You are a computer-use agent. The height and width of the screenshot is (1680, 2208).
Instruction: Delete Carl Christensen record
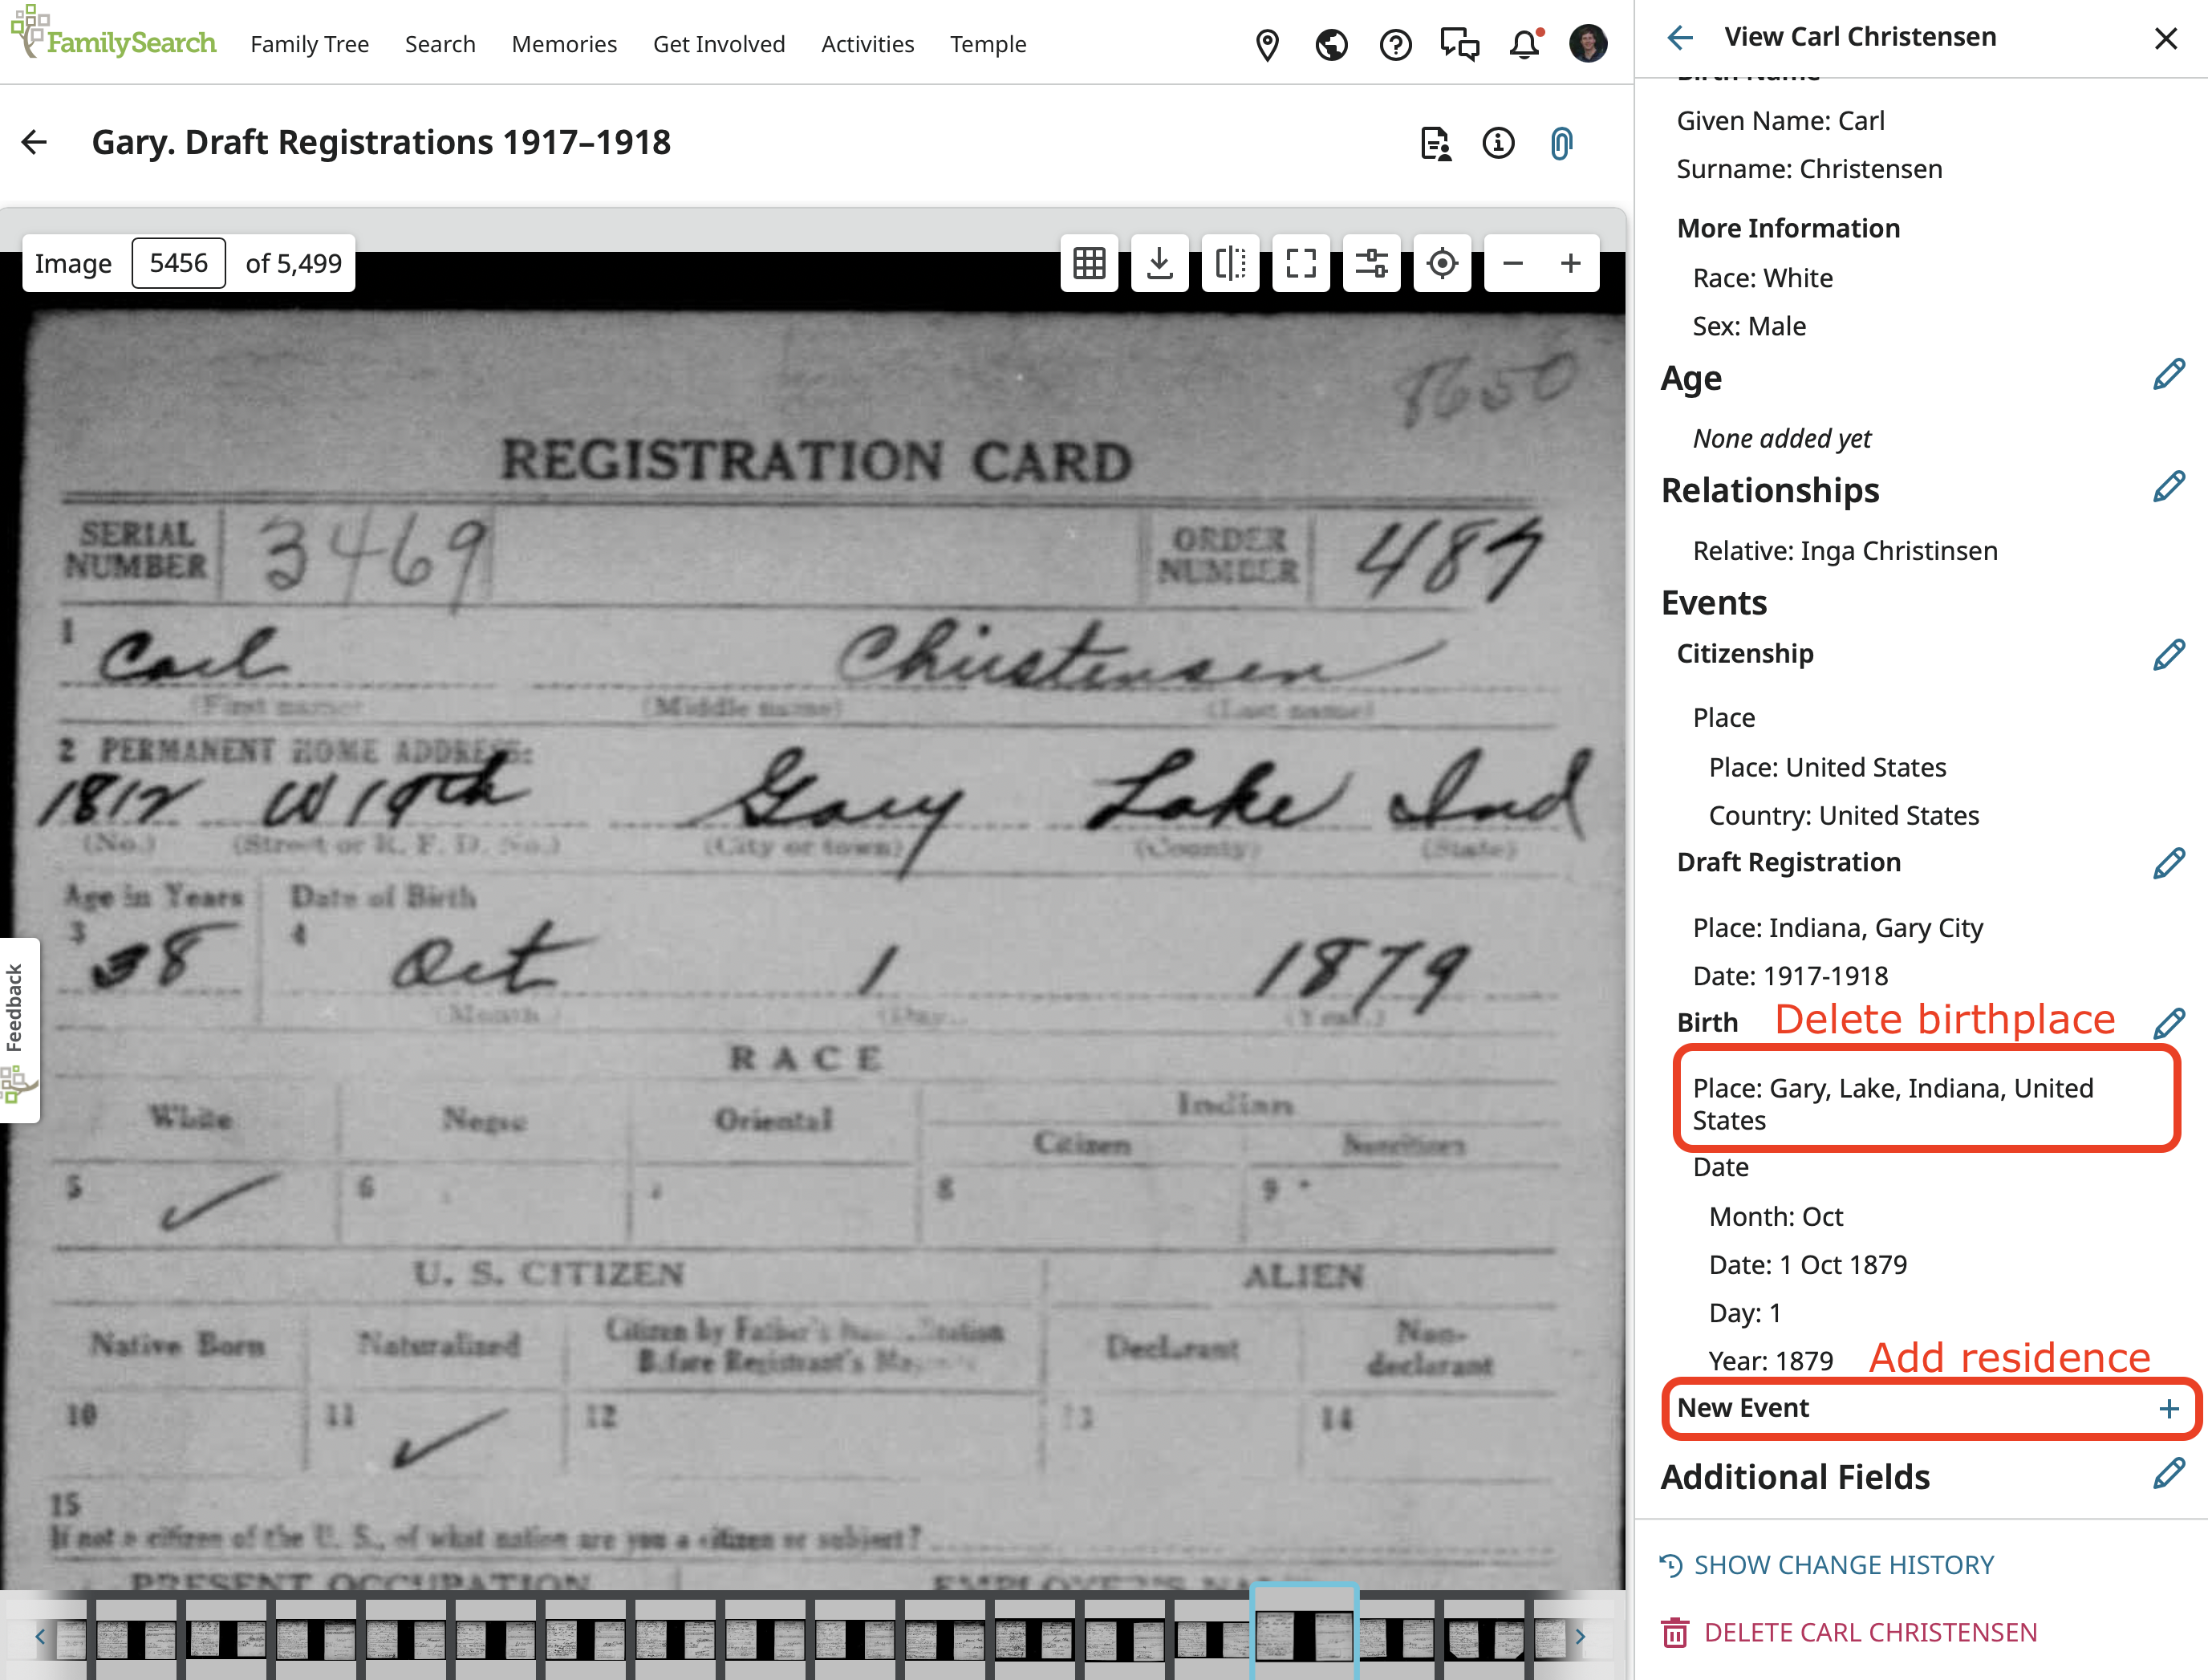pyautogui.click(x=1850, y=1633)
